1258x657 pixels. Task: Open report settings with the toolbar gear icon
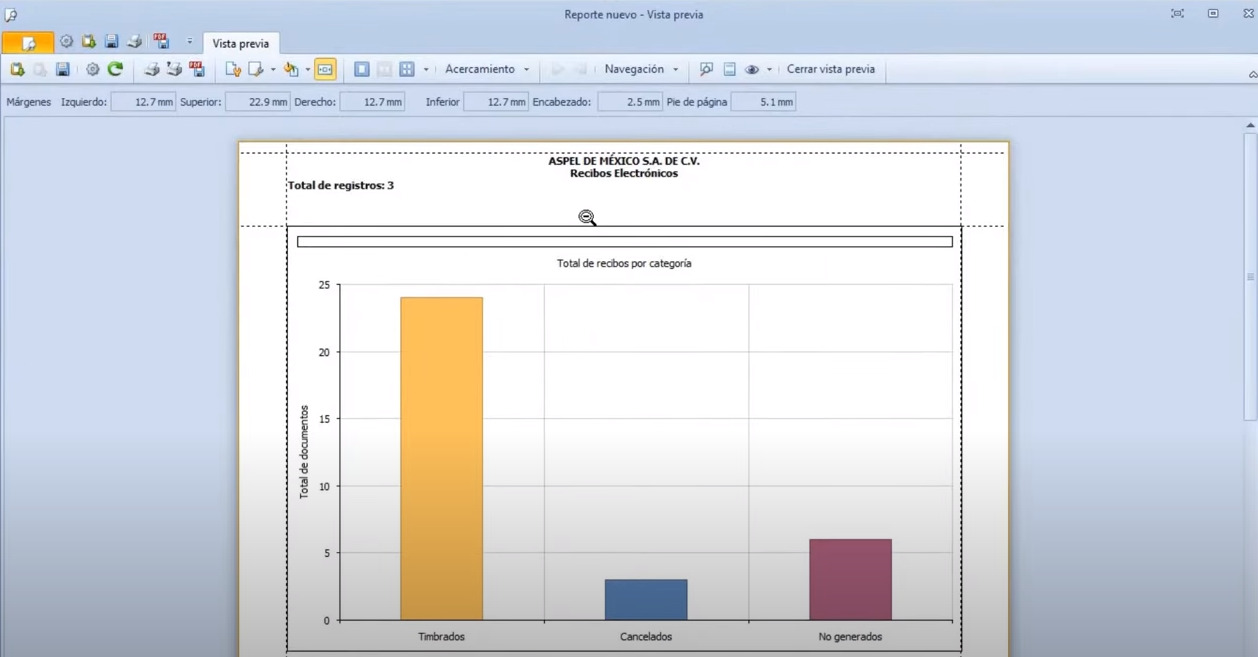click(x=92, y=69)
